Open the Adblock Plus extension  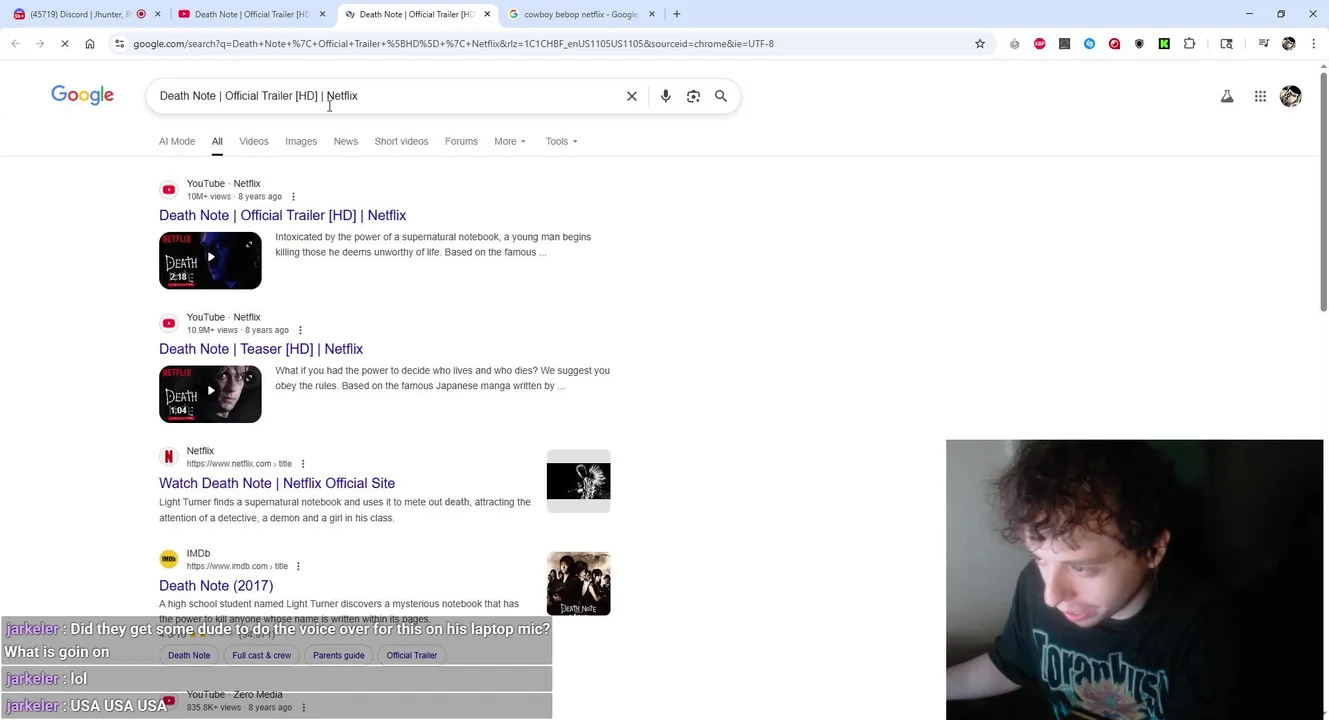pyautogui.click(x=1040, y=44)
